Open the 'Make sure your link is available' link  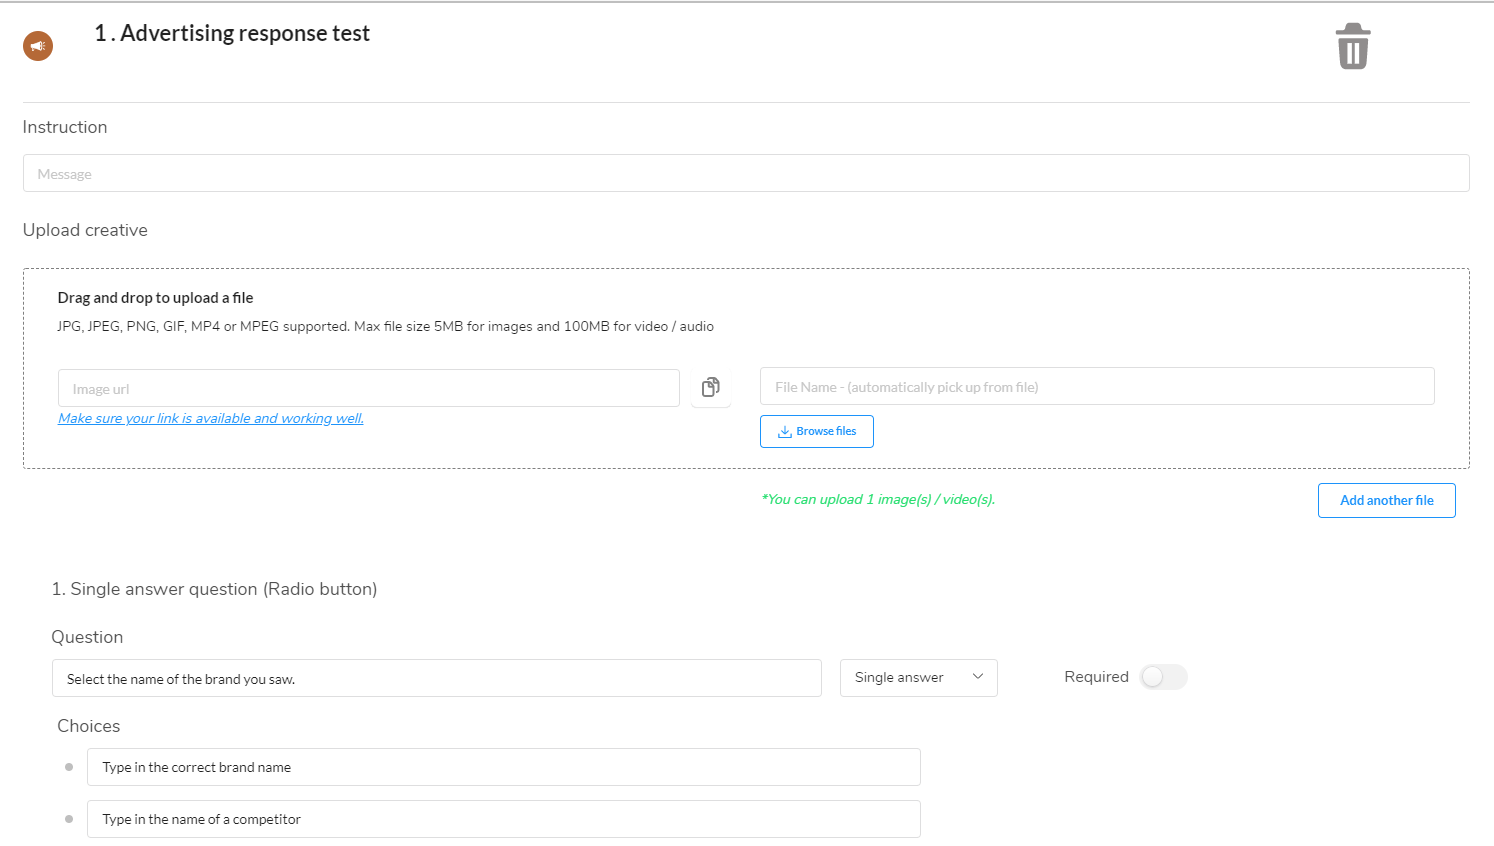[x=210, y=418]
